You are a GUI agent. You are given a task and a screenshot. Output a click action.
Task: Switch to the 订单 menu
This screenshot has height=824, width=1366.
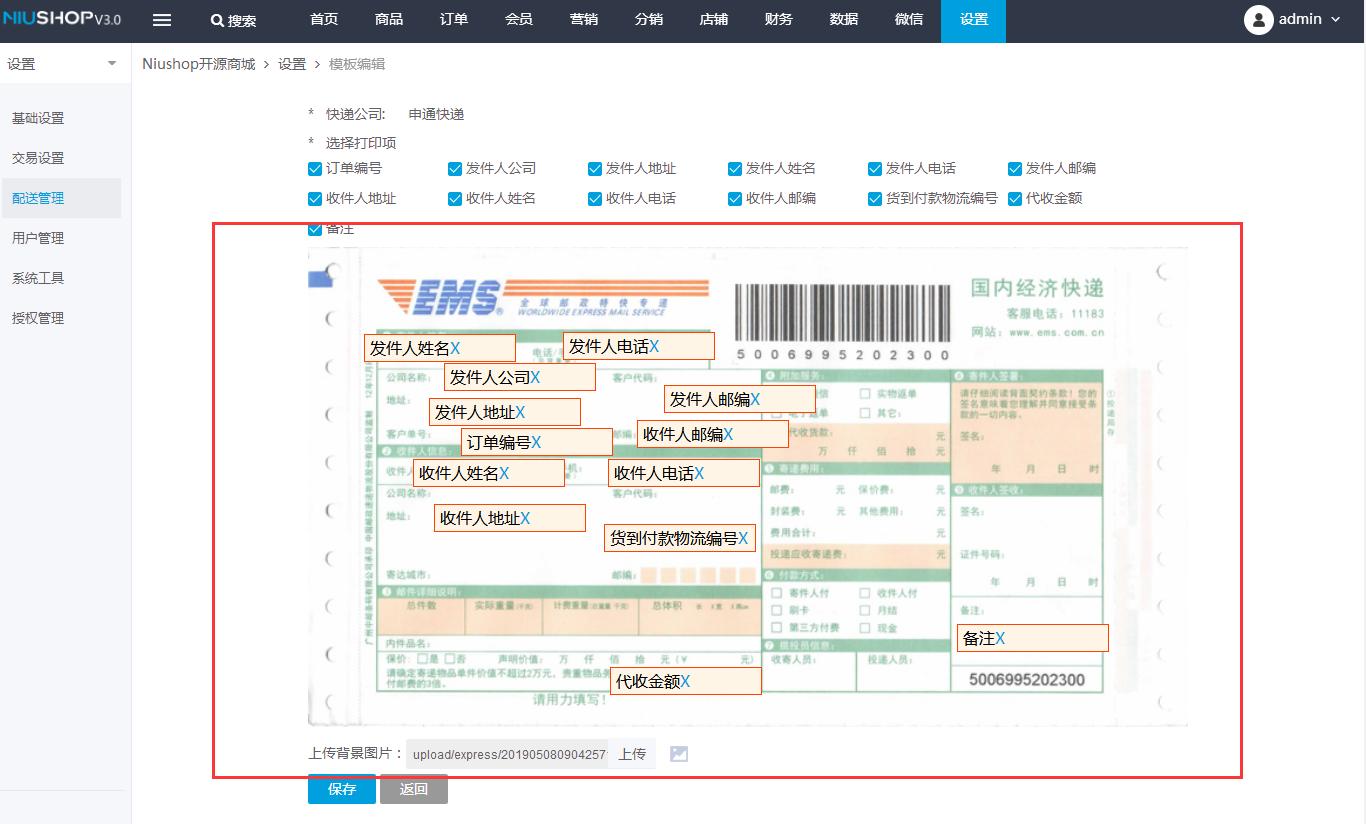click(454, 20)
